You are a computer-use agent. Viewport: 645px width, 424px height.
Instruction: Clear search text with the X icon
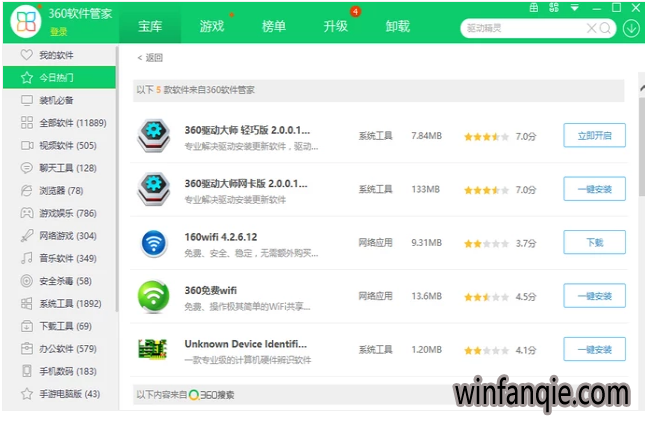591,28
